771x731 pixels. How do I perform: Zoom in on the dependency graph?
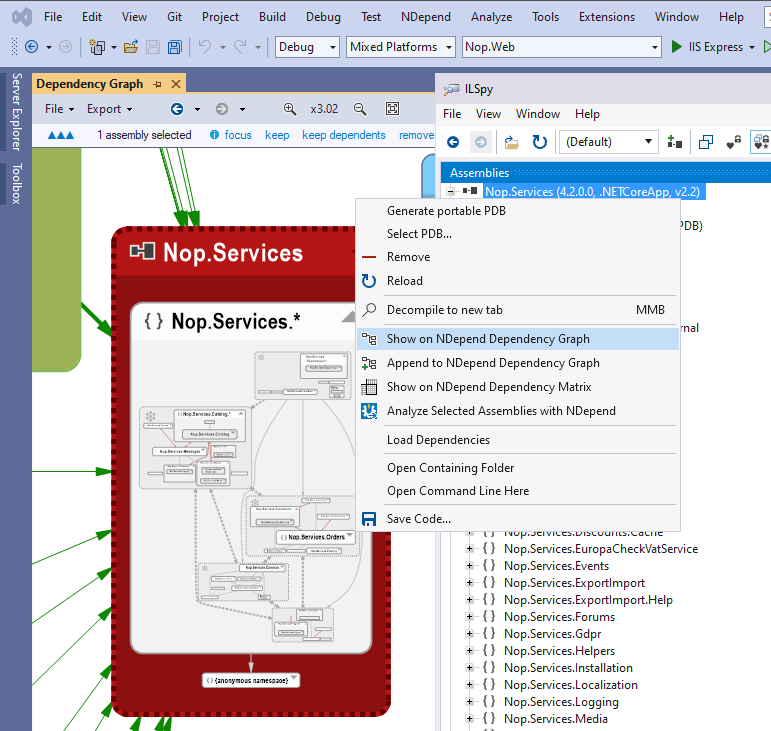pos(290,109)
